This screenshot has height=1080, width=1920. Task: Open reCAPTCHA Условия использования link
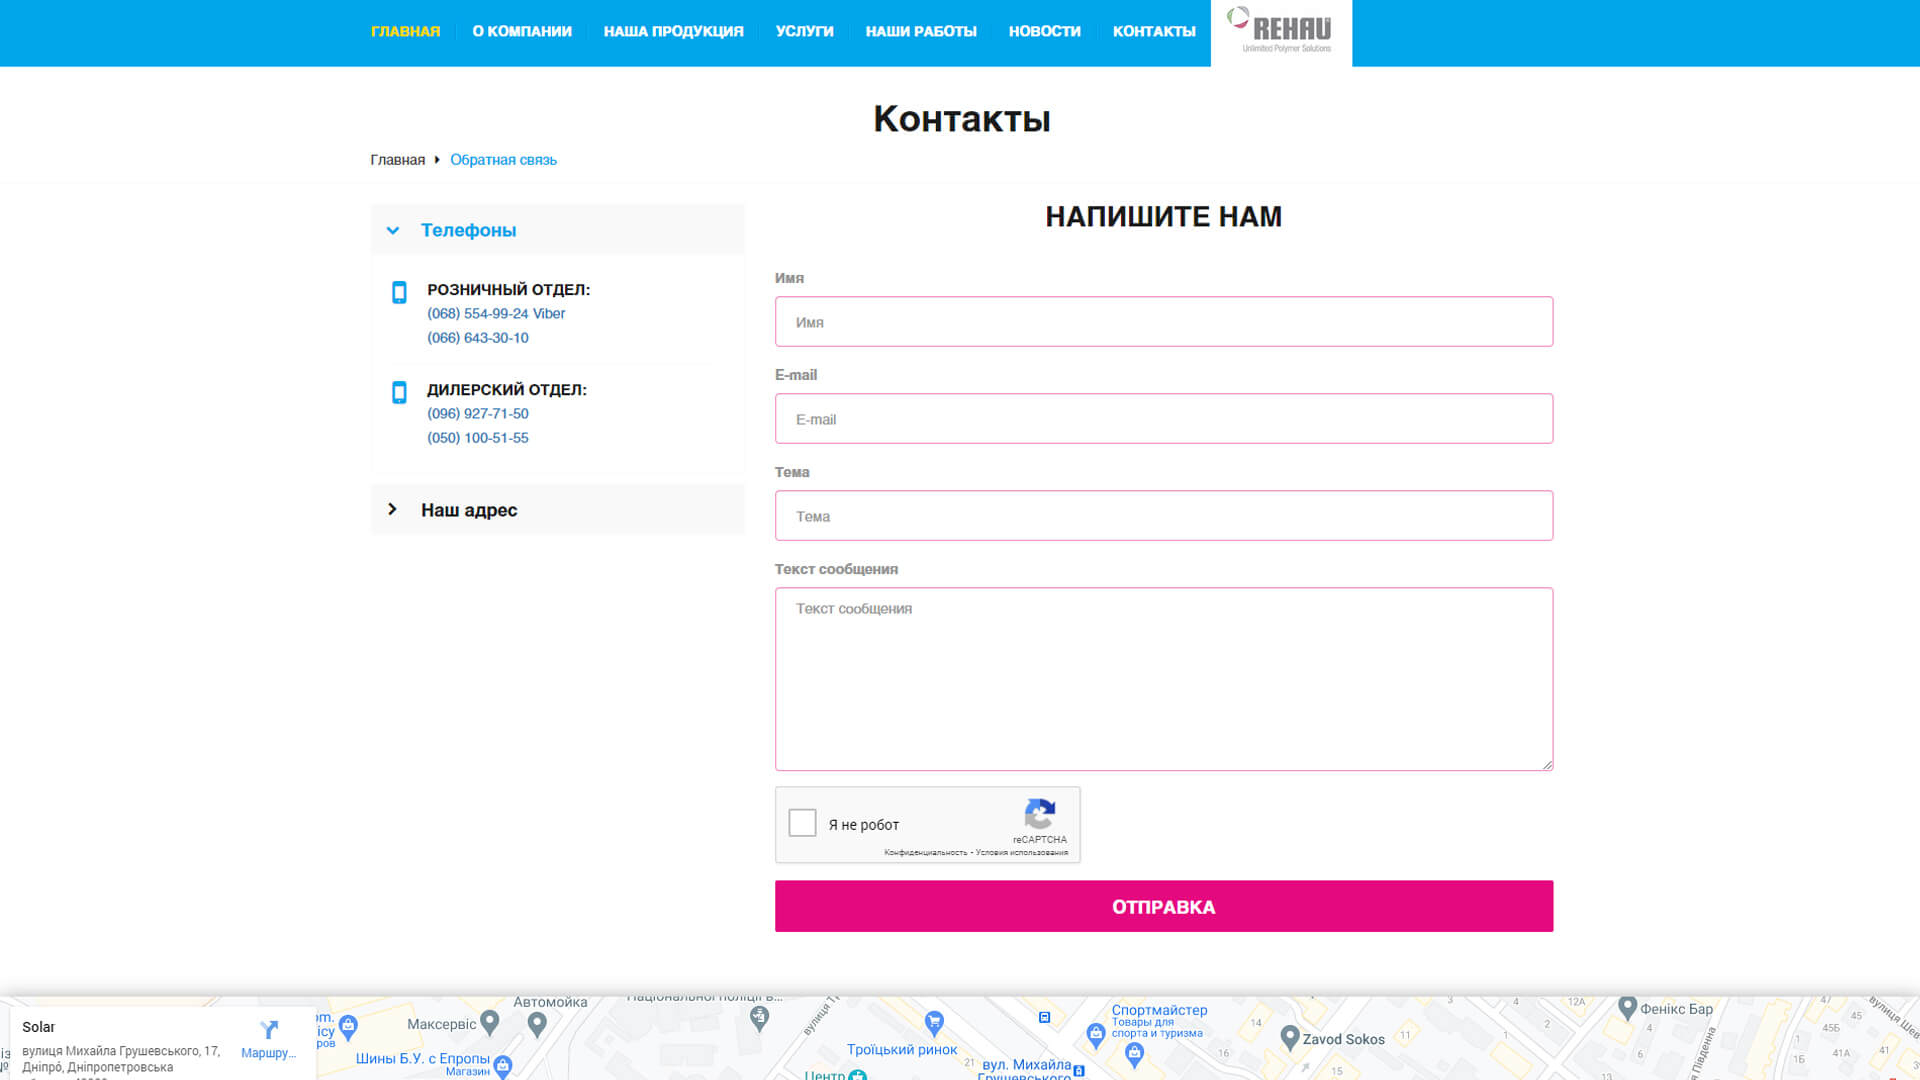coord(1022,853)
